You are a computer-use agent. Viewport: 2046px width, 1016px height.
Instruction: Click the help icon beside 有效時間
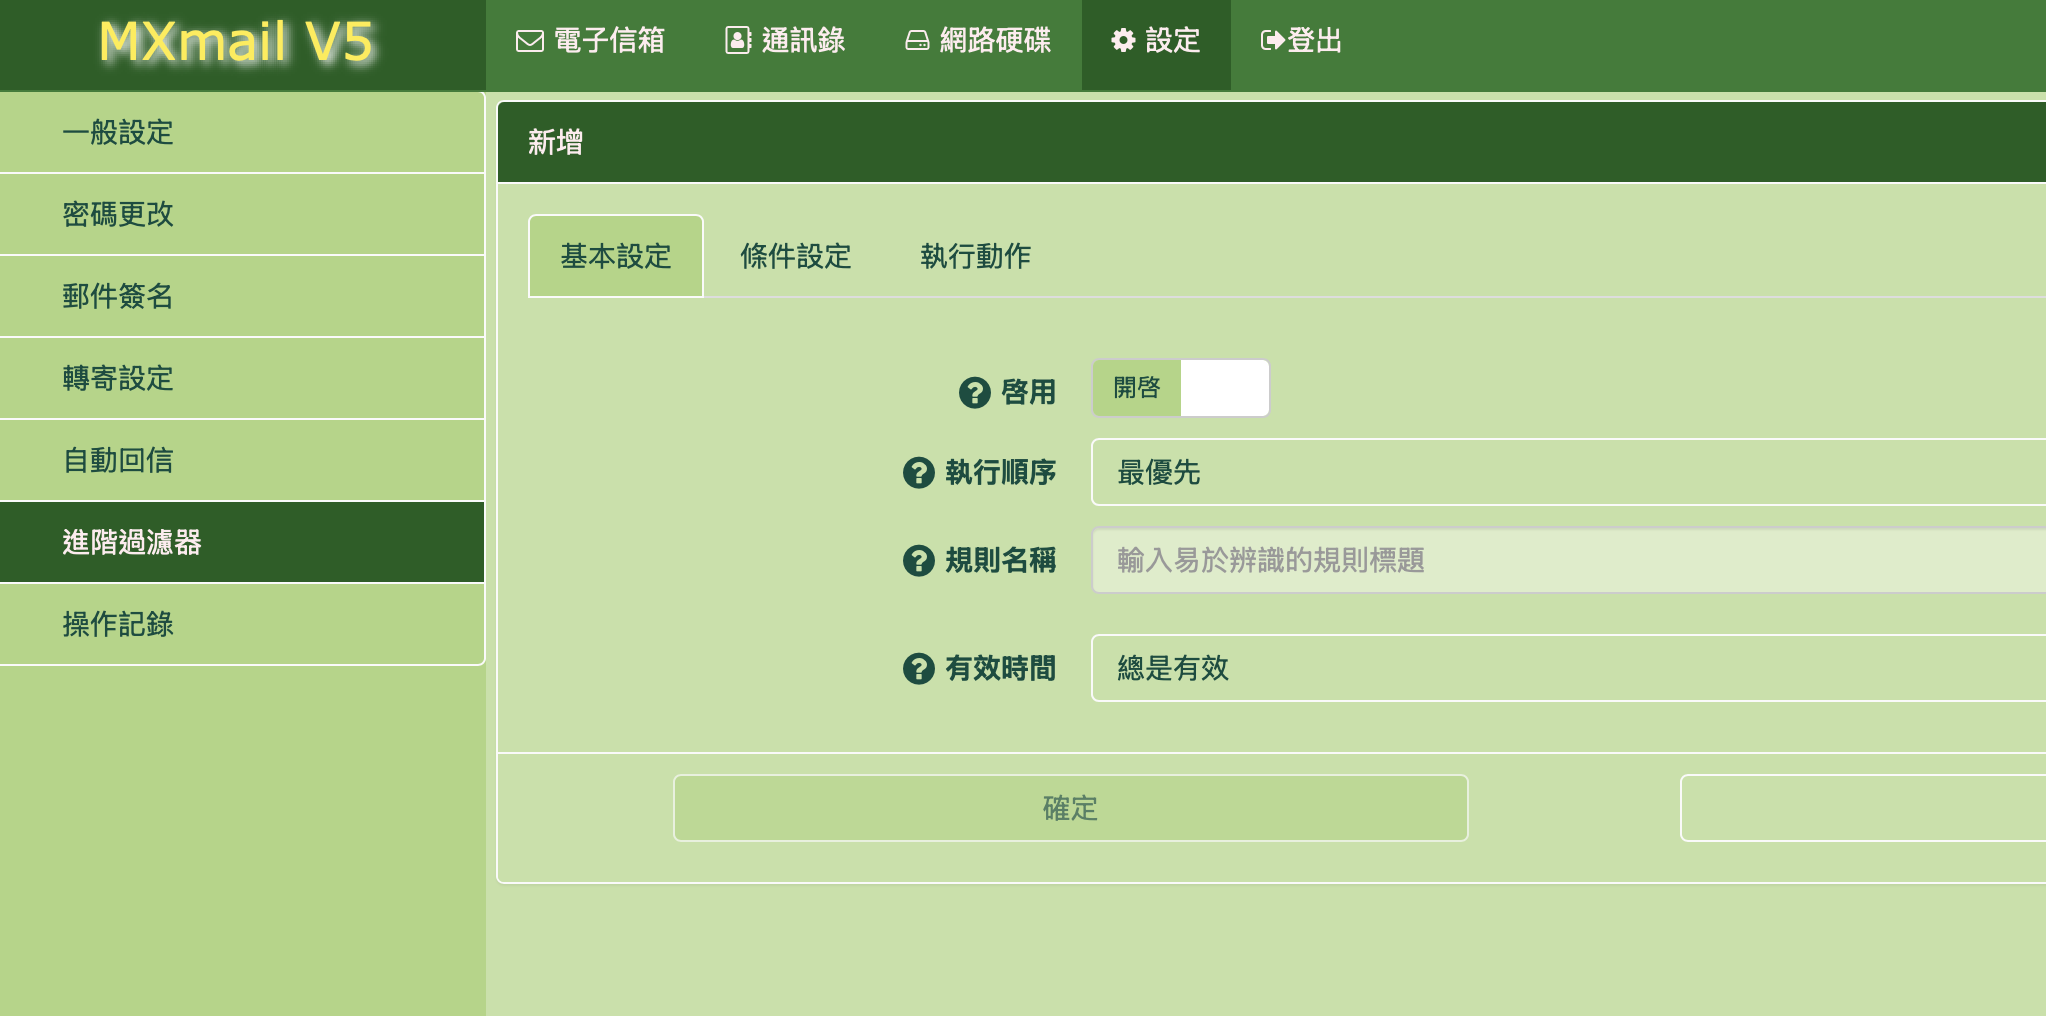(x=918, y=669)
